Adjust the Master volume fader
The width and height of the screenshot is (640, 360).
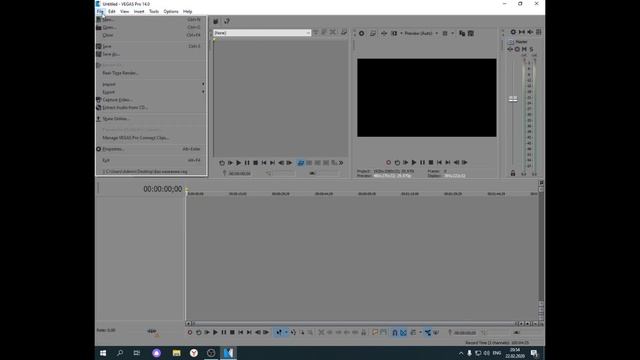coord(513,99)
